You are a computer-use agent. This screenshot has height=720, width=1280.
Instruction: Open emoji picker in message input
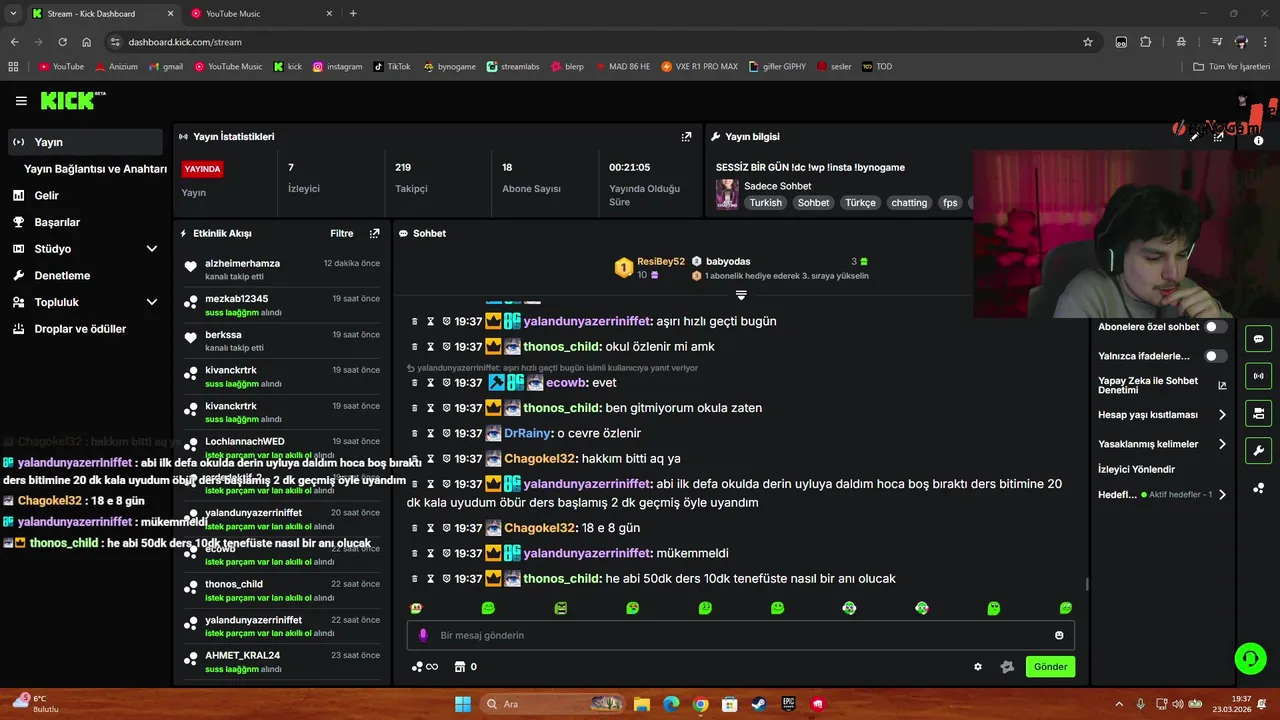[1059, 635]
